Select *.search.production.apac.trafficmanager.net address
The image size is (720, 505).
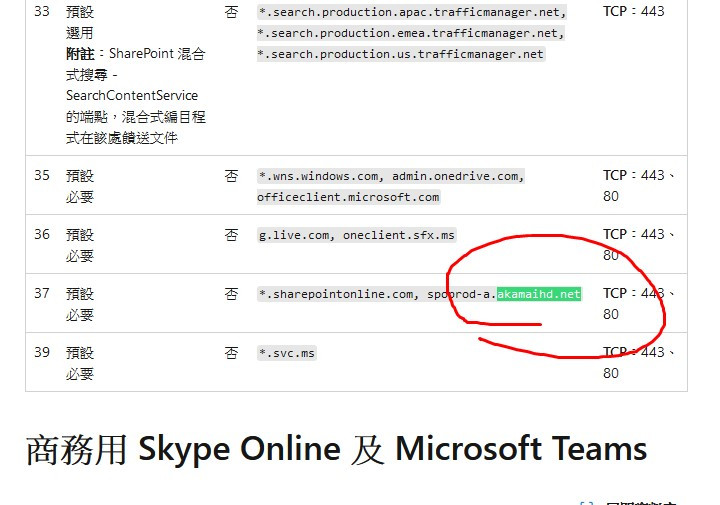[x=412, y=12]
